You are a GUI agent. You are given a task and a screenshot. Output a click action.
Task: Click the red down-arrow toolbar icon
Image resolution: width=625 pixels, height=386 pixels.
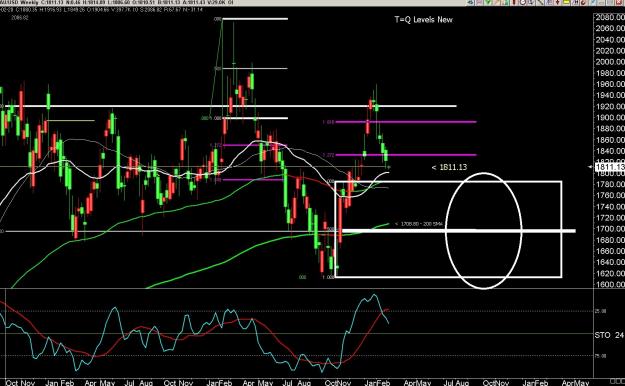point(557,2)
